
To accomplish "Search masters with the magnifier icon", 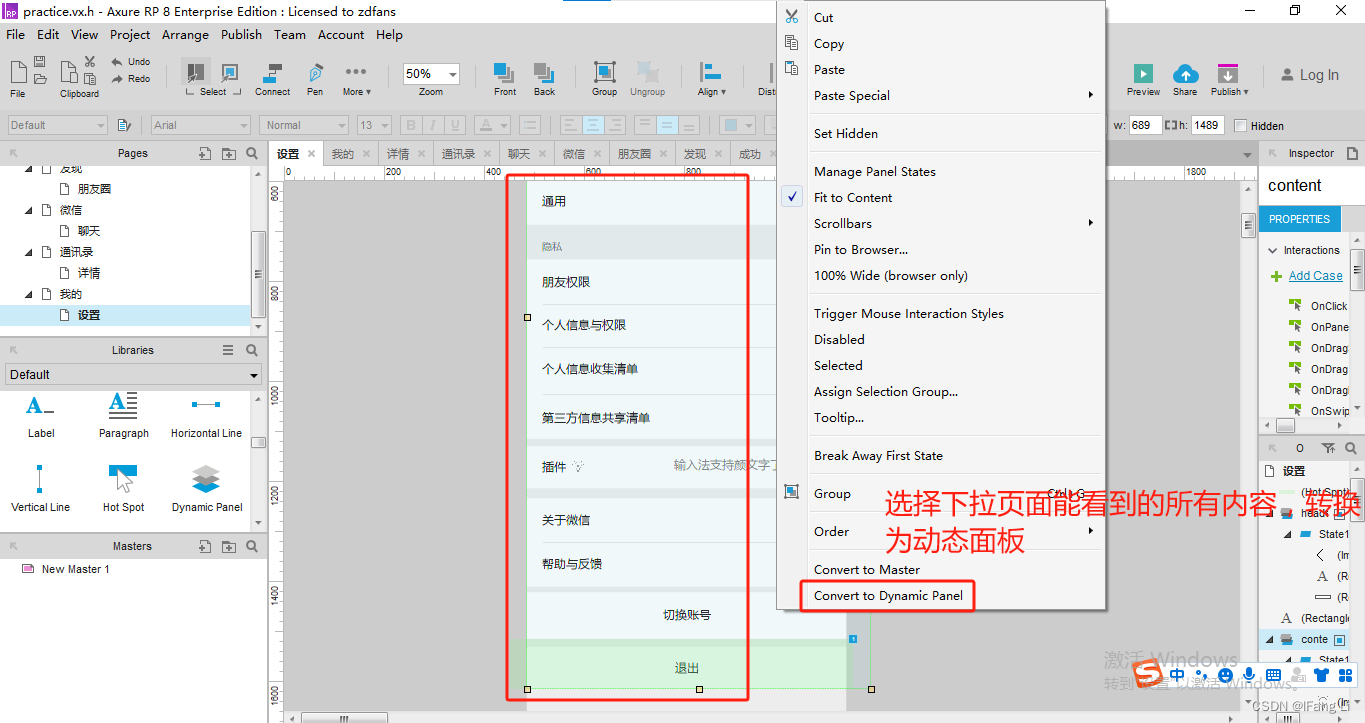I will pyautogui.click(x=252, y=546).
